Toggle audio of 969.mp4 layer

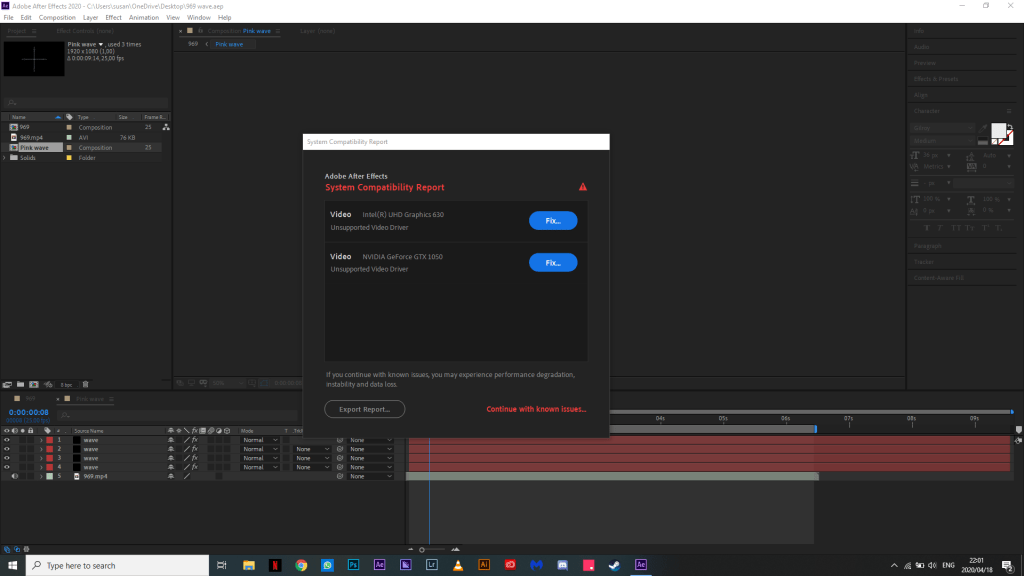[14, 476]
